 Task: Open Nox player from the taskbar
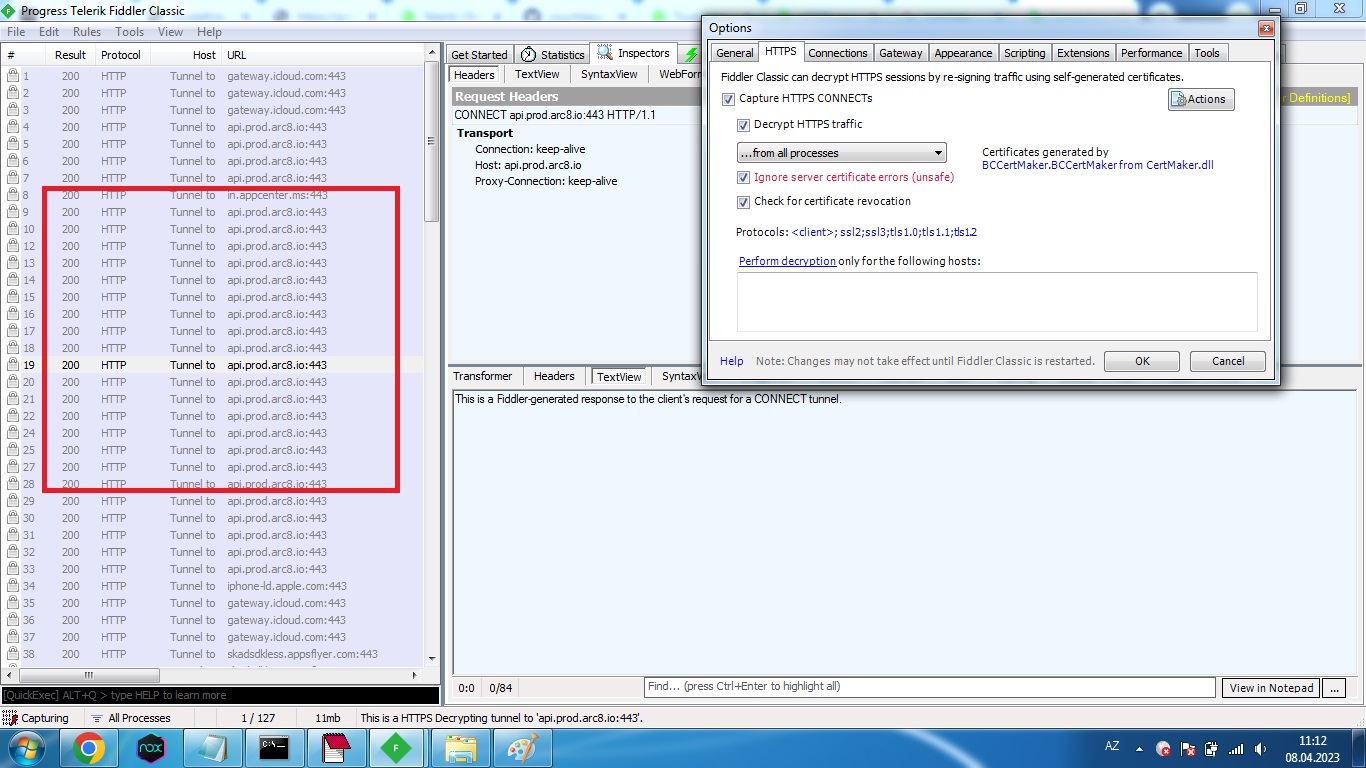click(151, 748)
